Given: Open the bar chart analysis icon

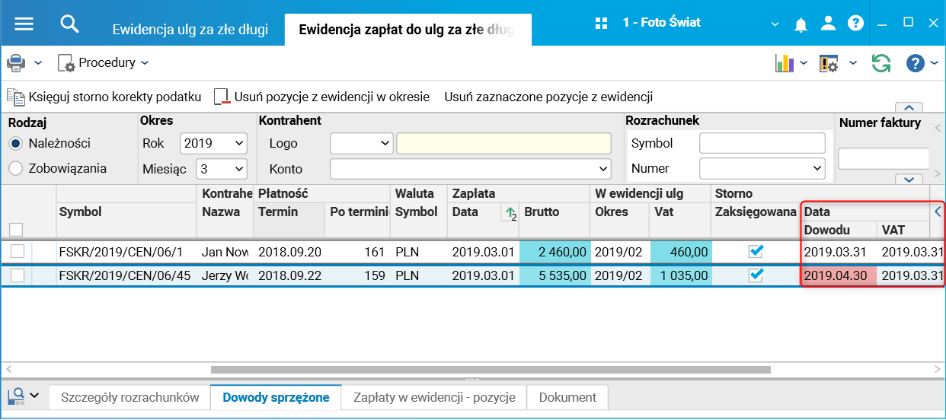Looking at the screenshot, I should pyautogui.click(x=784, y=63).
